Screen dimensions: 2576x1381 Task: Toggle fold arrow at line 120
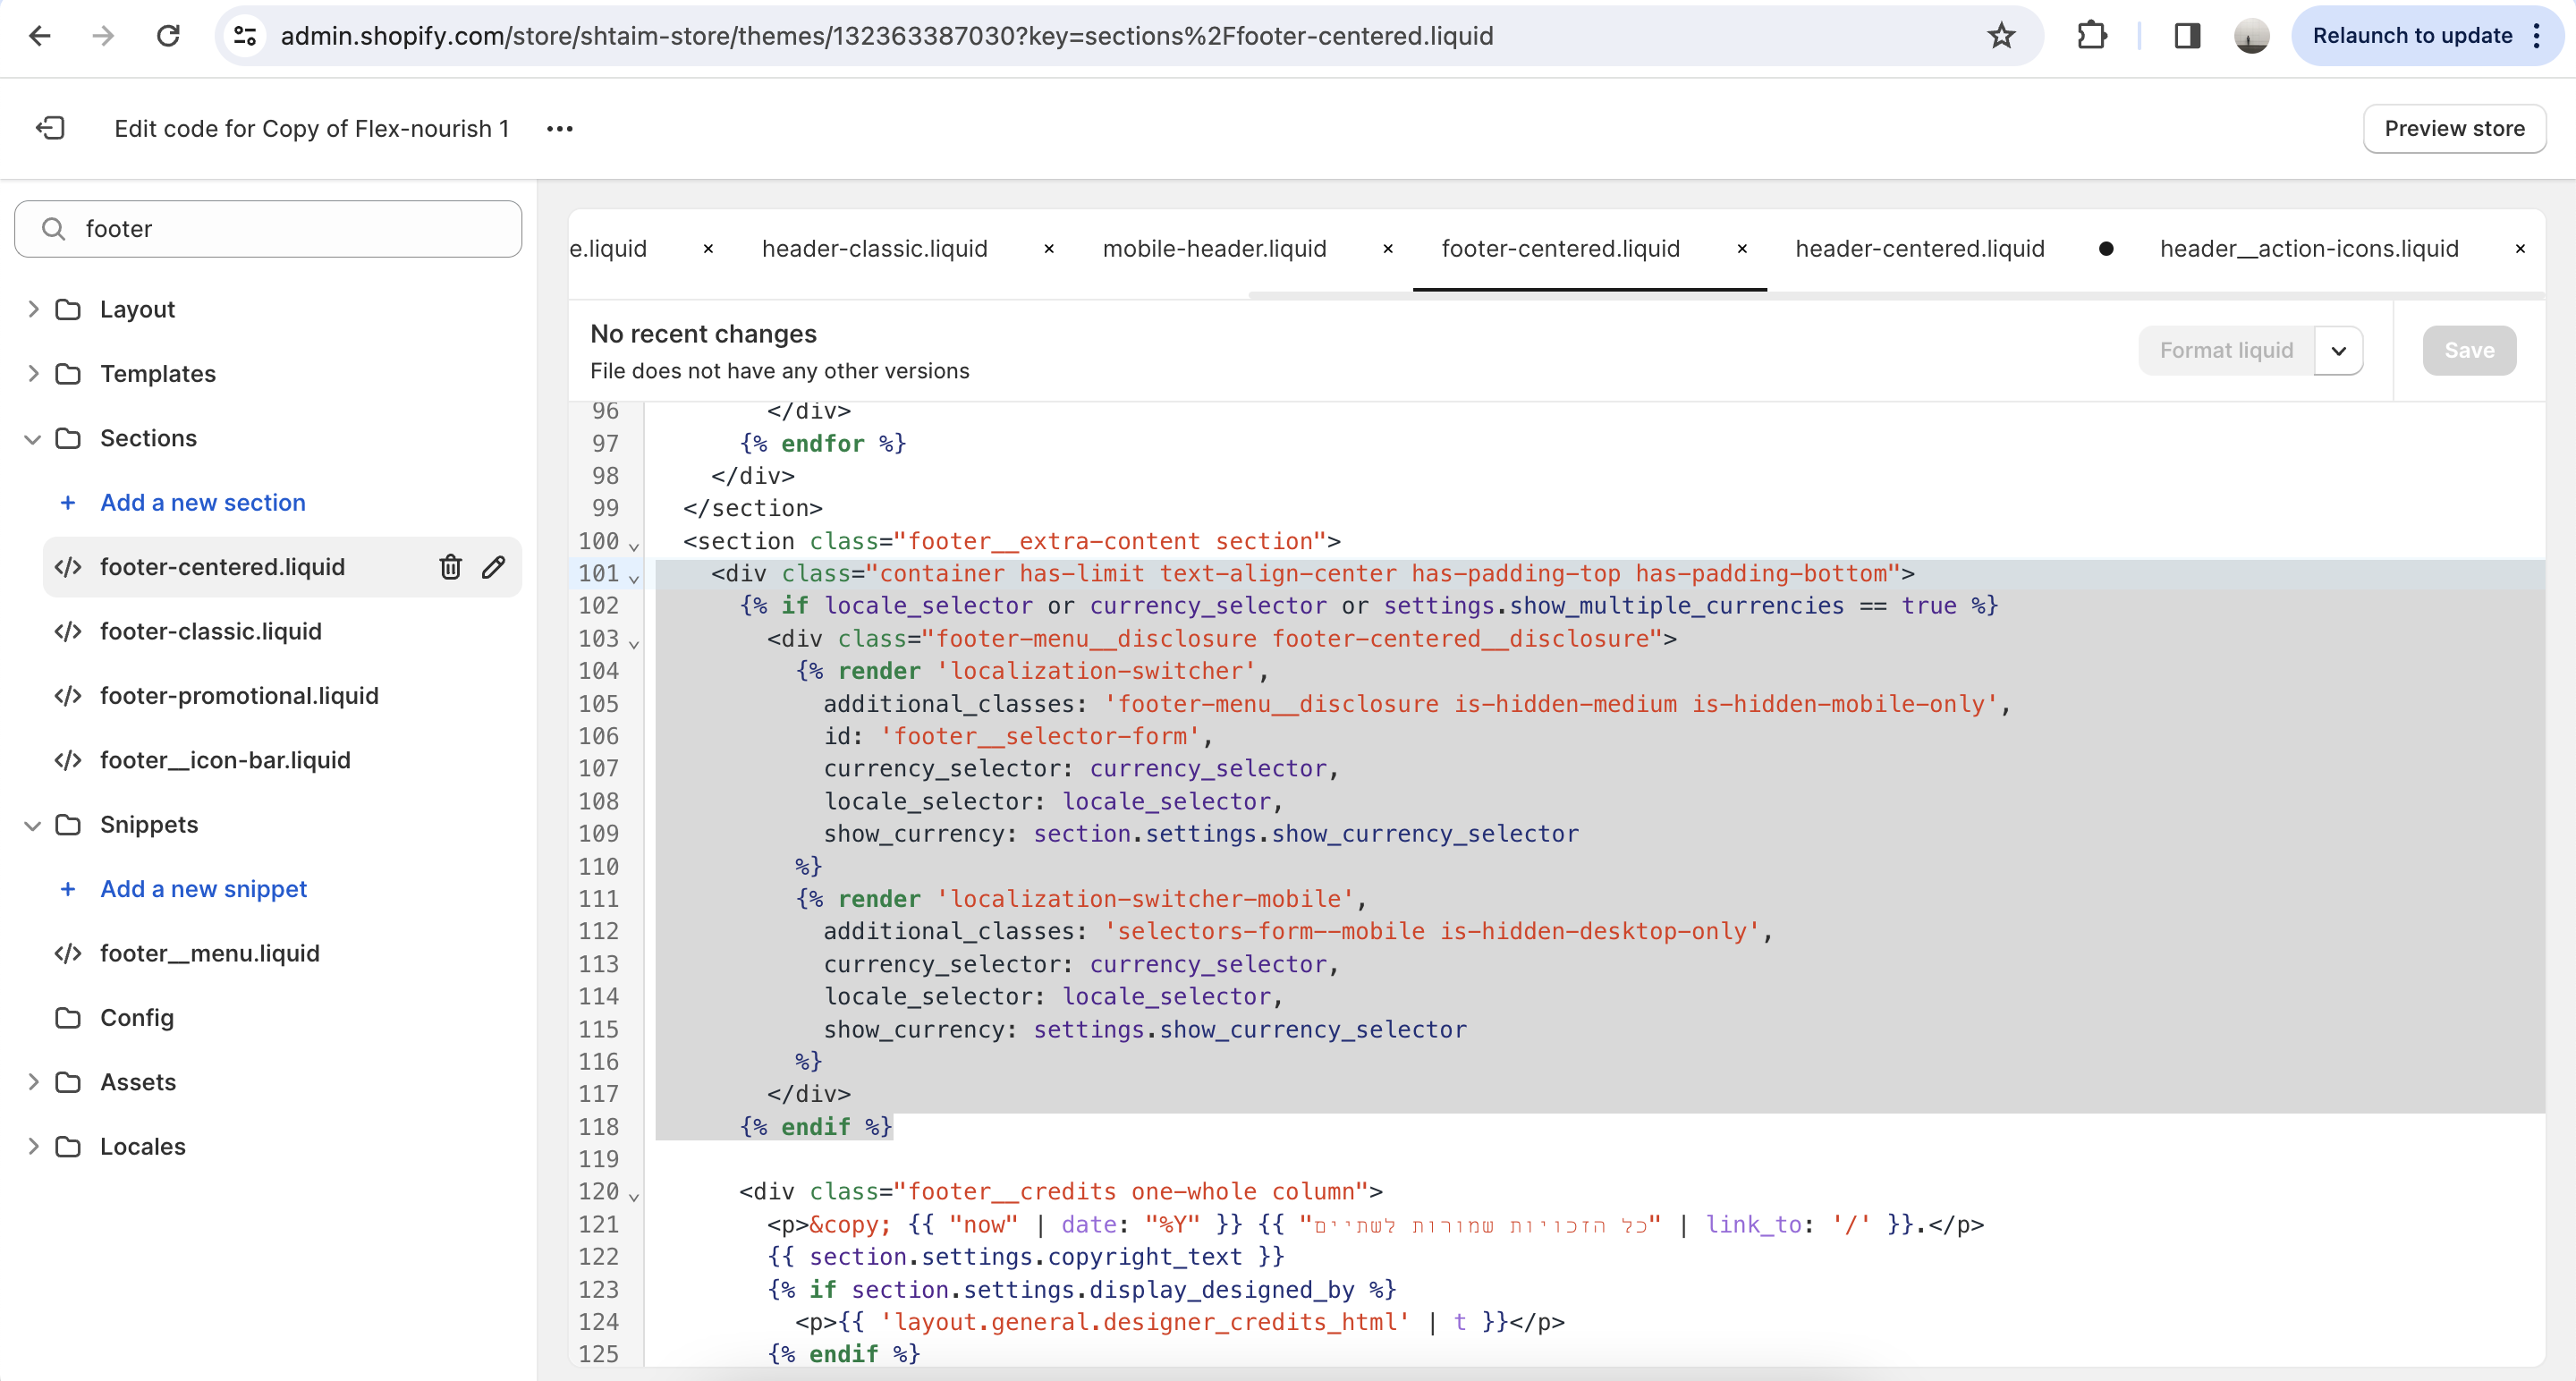click(x=634, y=1196)
